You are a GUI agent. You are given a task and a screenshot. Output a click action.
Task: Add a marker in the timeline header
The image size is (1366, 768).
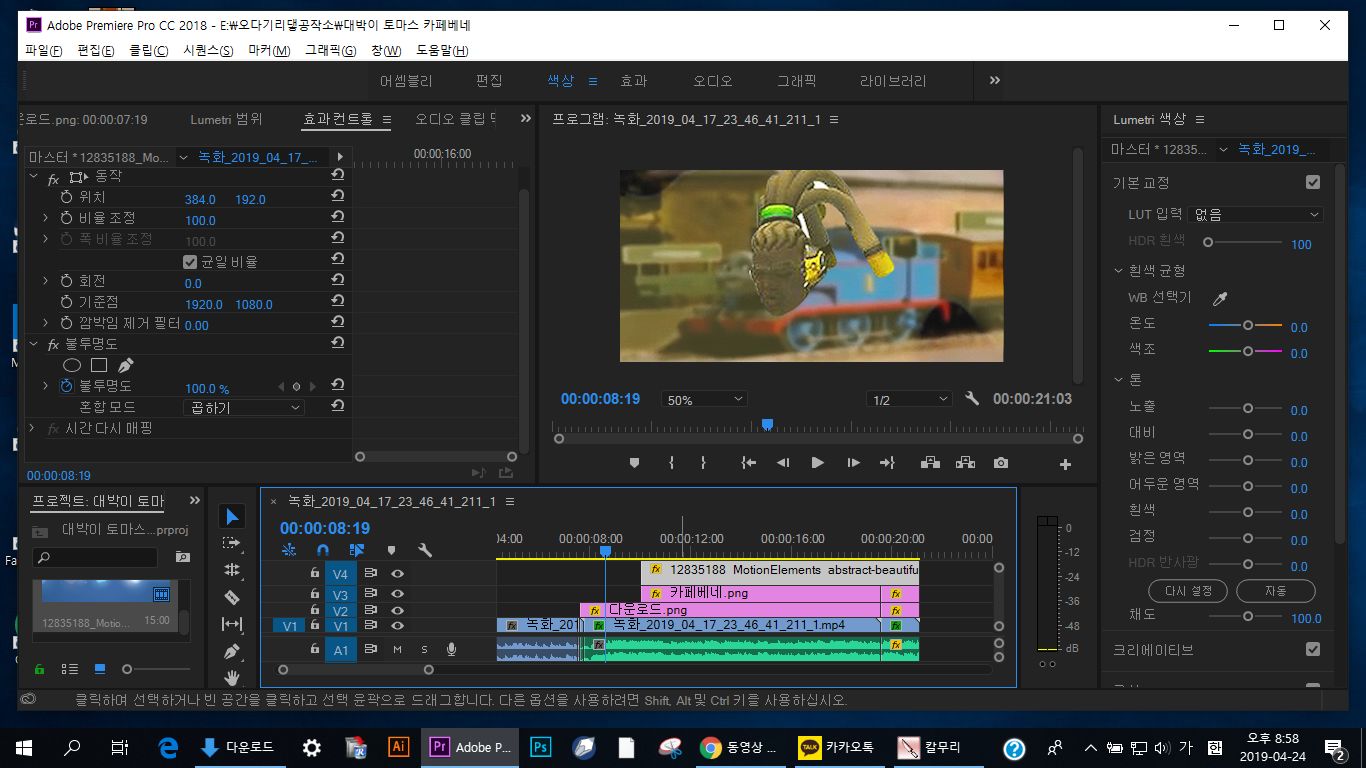pyautogui.click(x=391, y=550)
